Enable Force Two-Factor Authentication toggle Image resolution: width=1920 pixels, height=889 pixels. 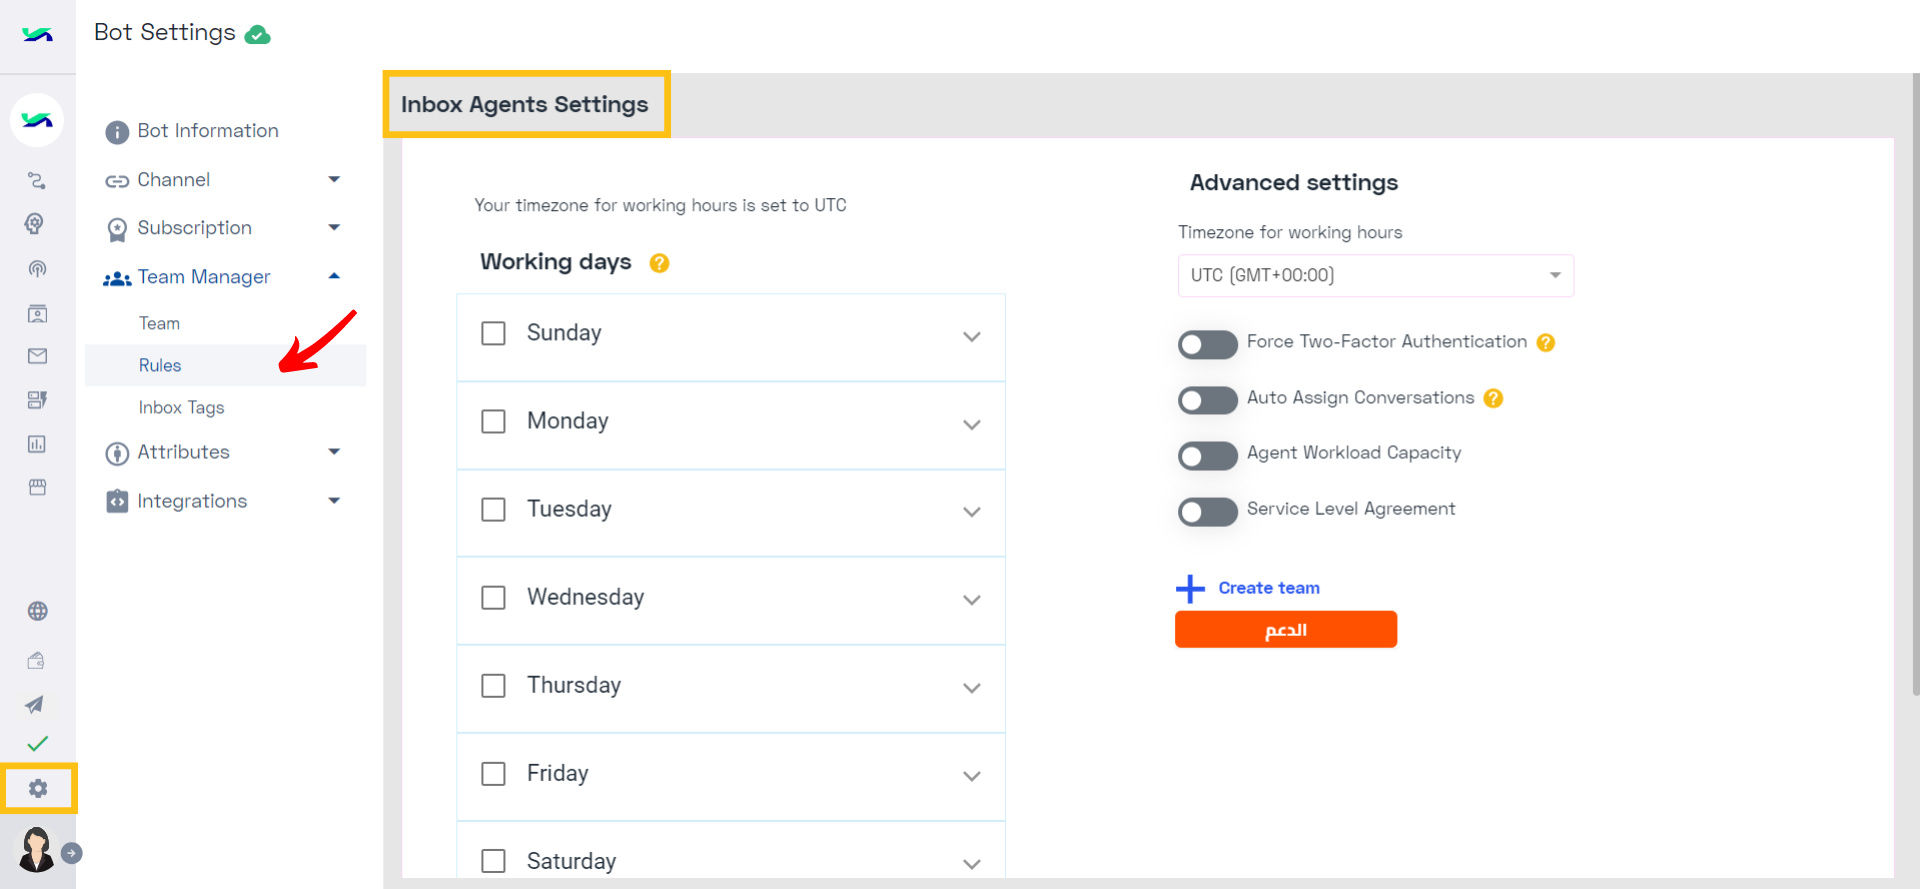[x=1207, y=345]
